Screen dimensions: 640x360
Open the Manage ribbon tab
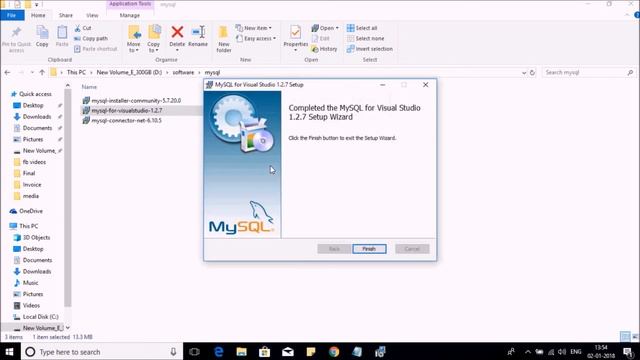pos(130,15)
